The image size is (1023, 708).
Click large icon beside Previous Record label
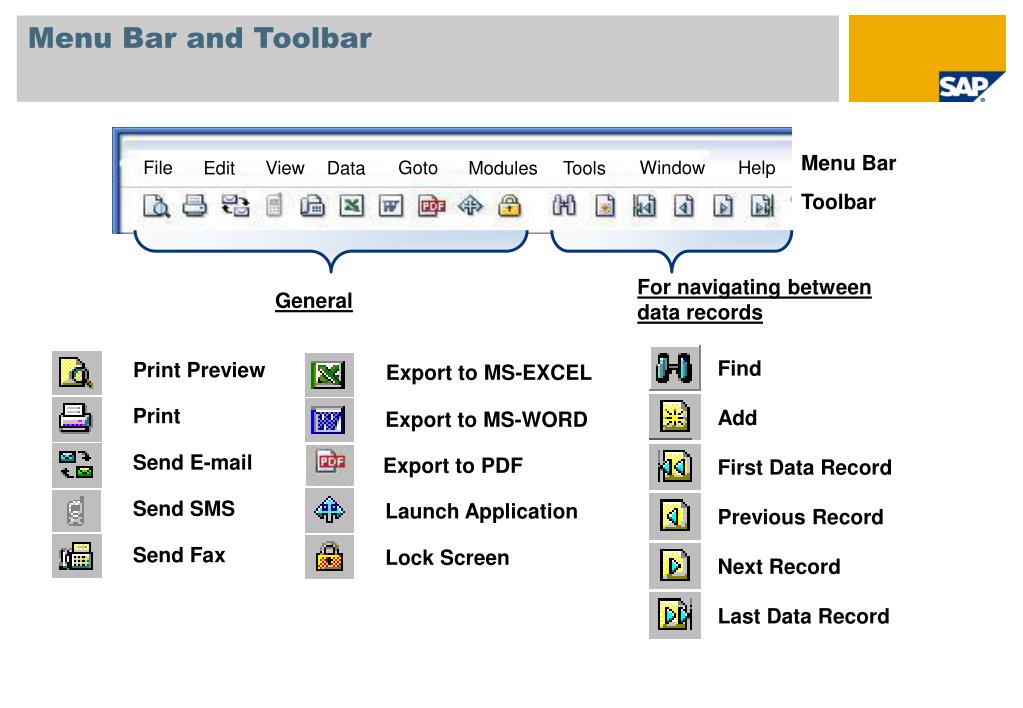tap(675, 516)
